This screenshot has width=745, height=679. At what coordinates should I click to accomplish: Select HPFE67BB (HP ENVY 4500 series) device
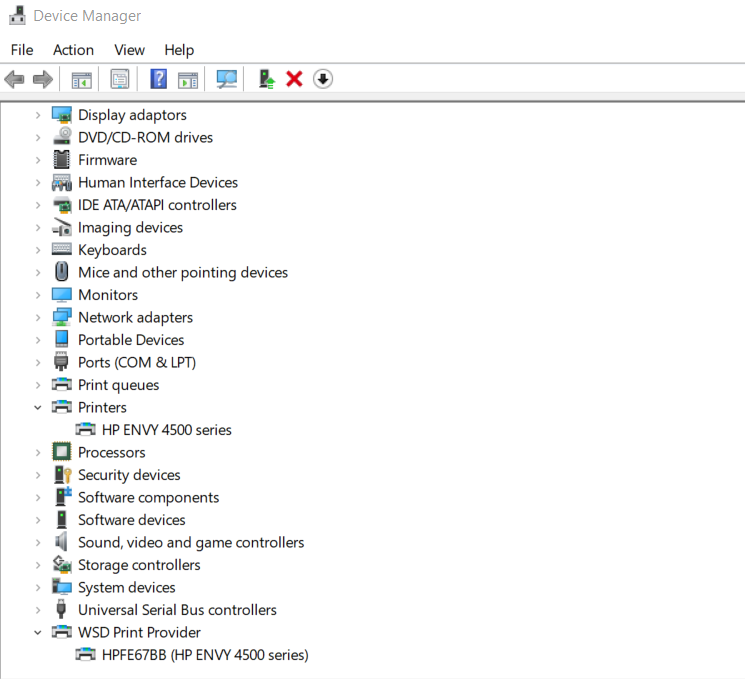[x=205, y=655]
